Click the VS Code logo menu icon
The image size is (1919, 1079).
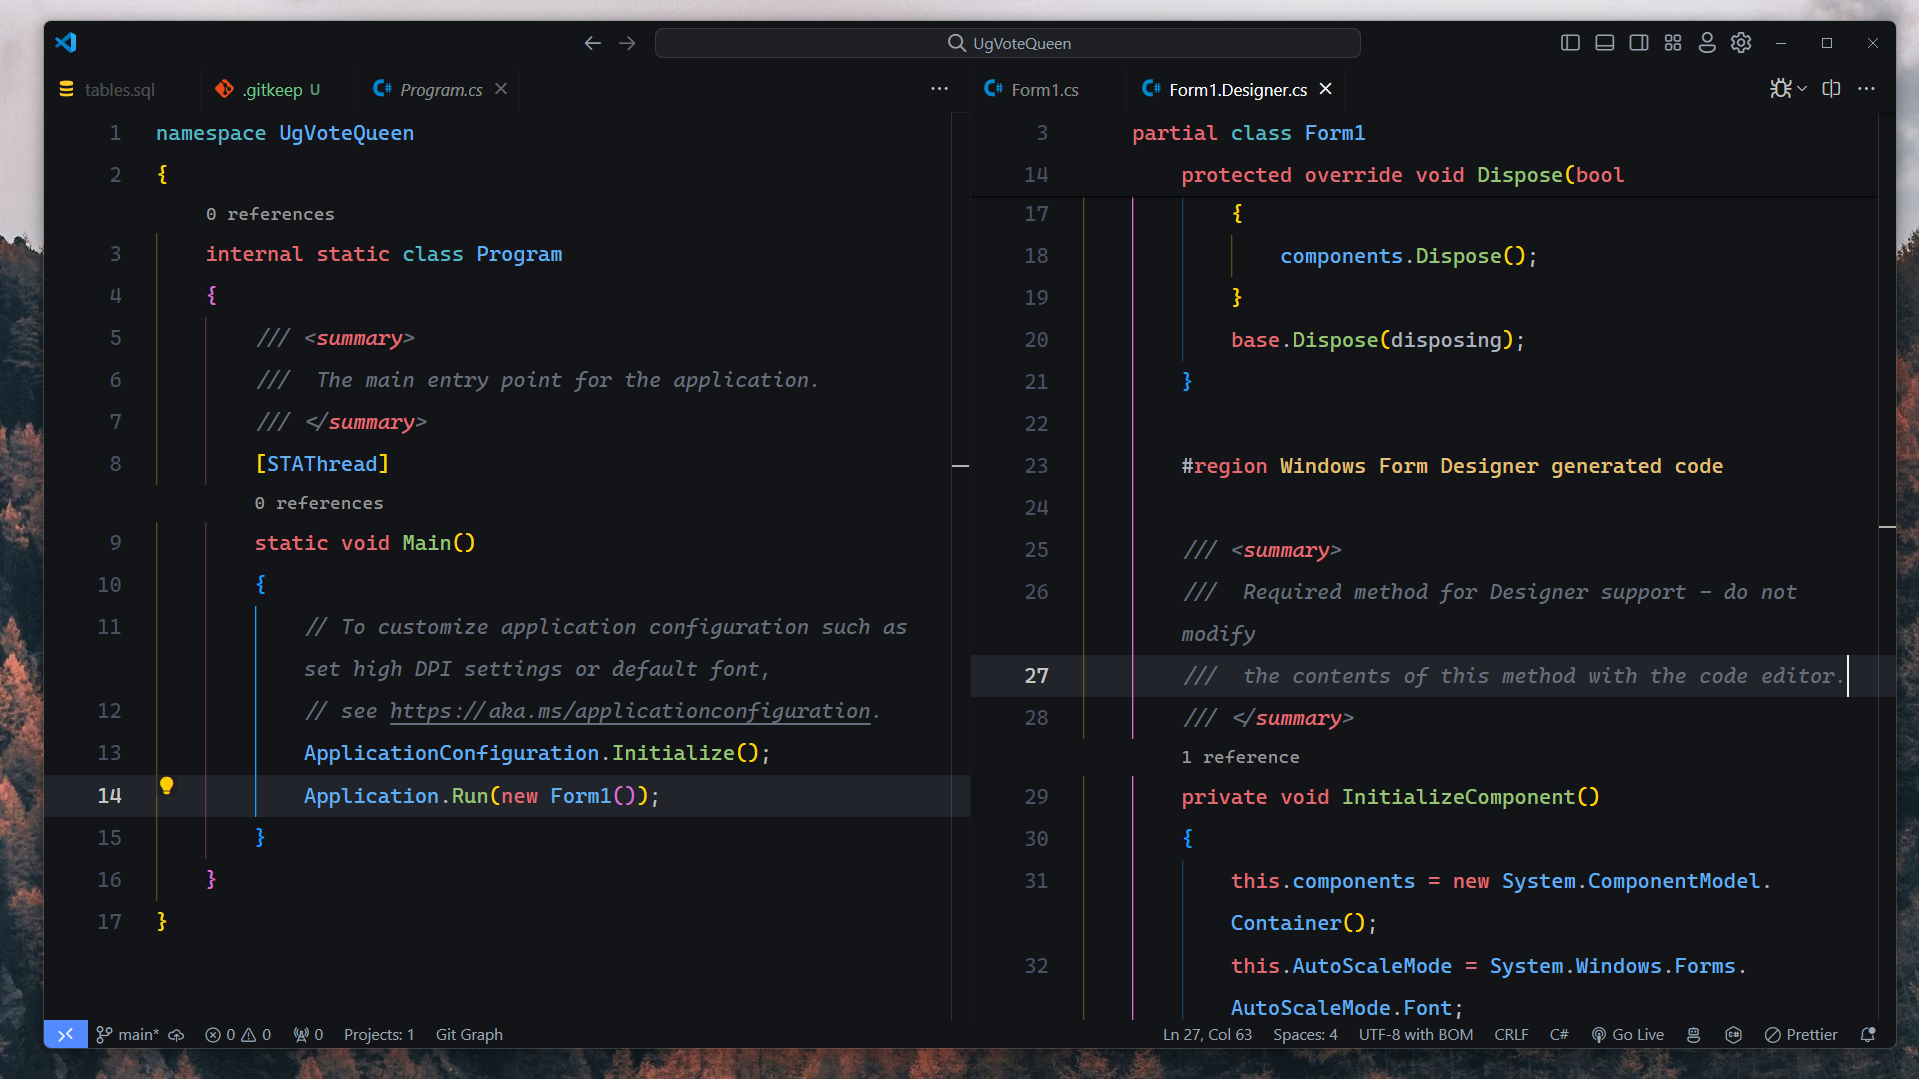tap(66, 43)
